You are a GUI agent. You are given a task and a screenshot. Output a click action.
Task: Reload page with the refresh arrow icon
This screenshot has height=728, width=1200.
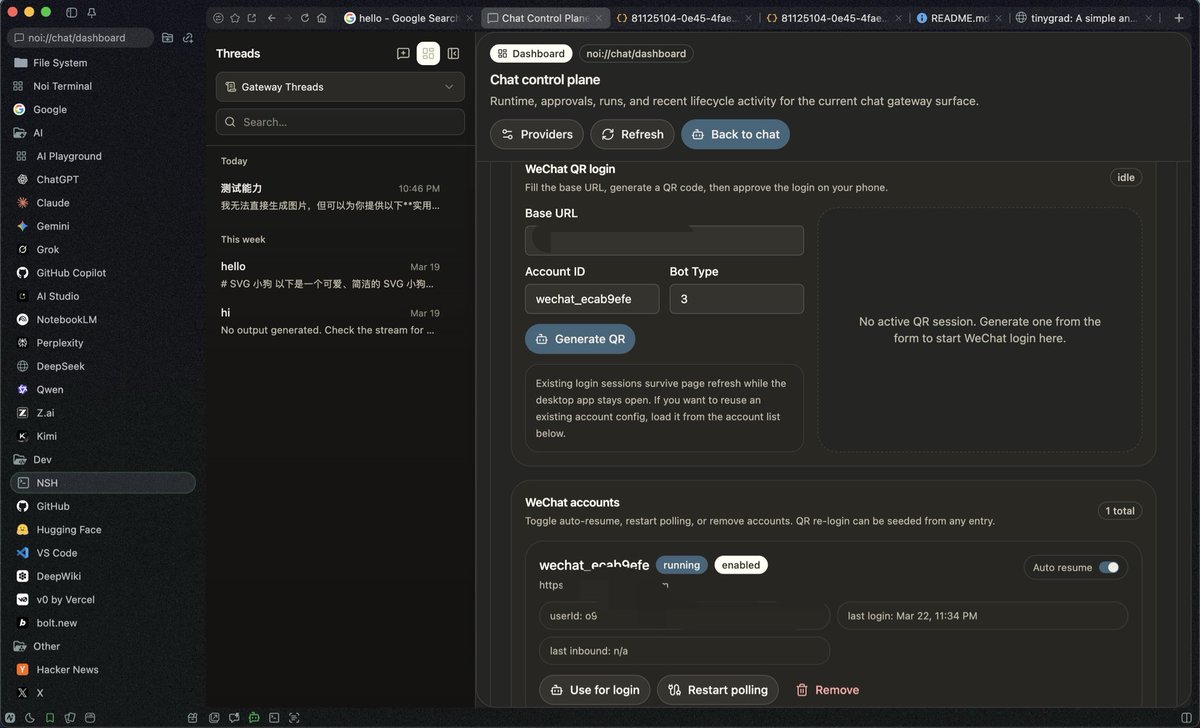click(304, 18)
